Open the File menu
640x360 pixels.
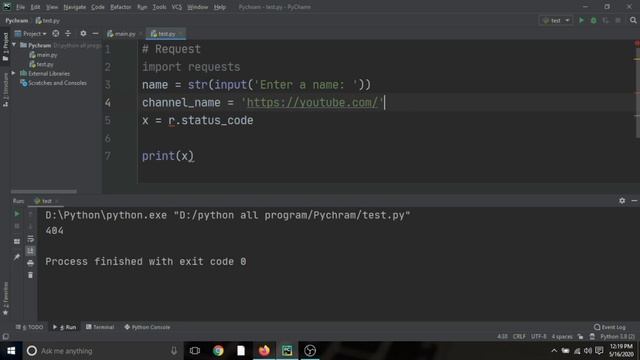20,7
